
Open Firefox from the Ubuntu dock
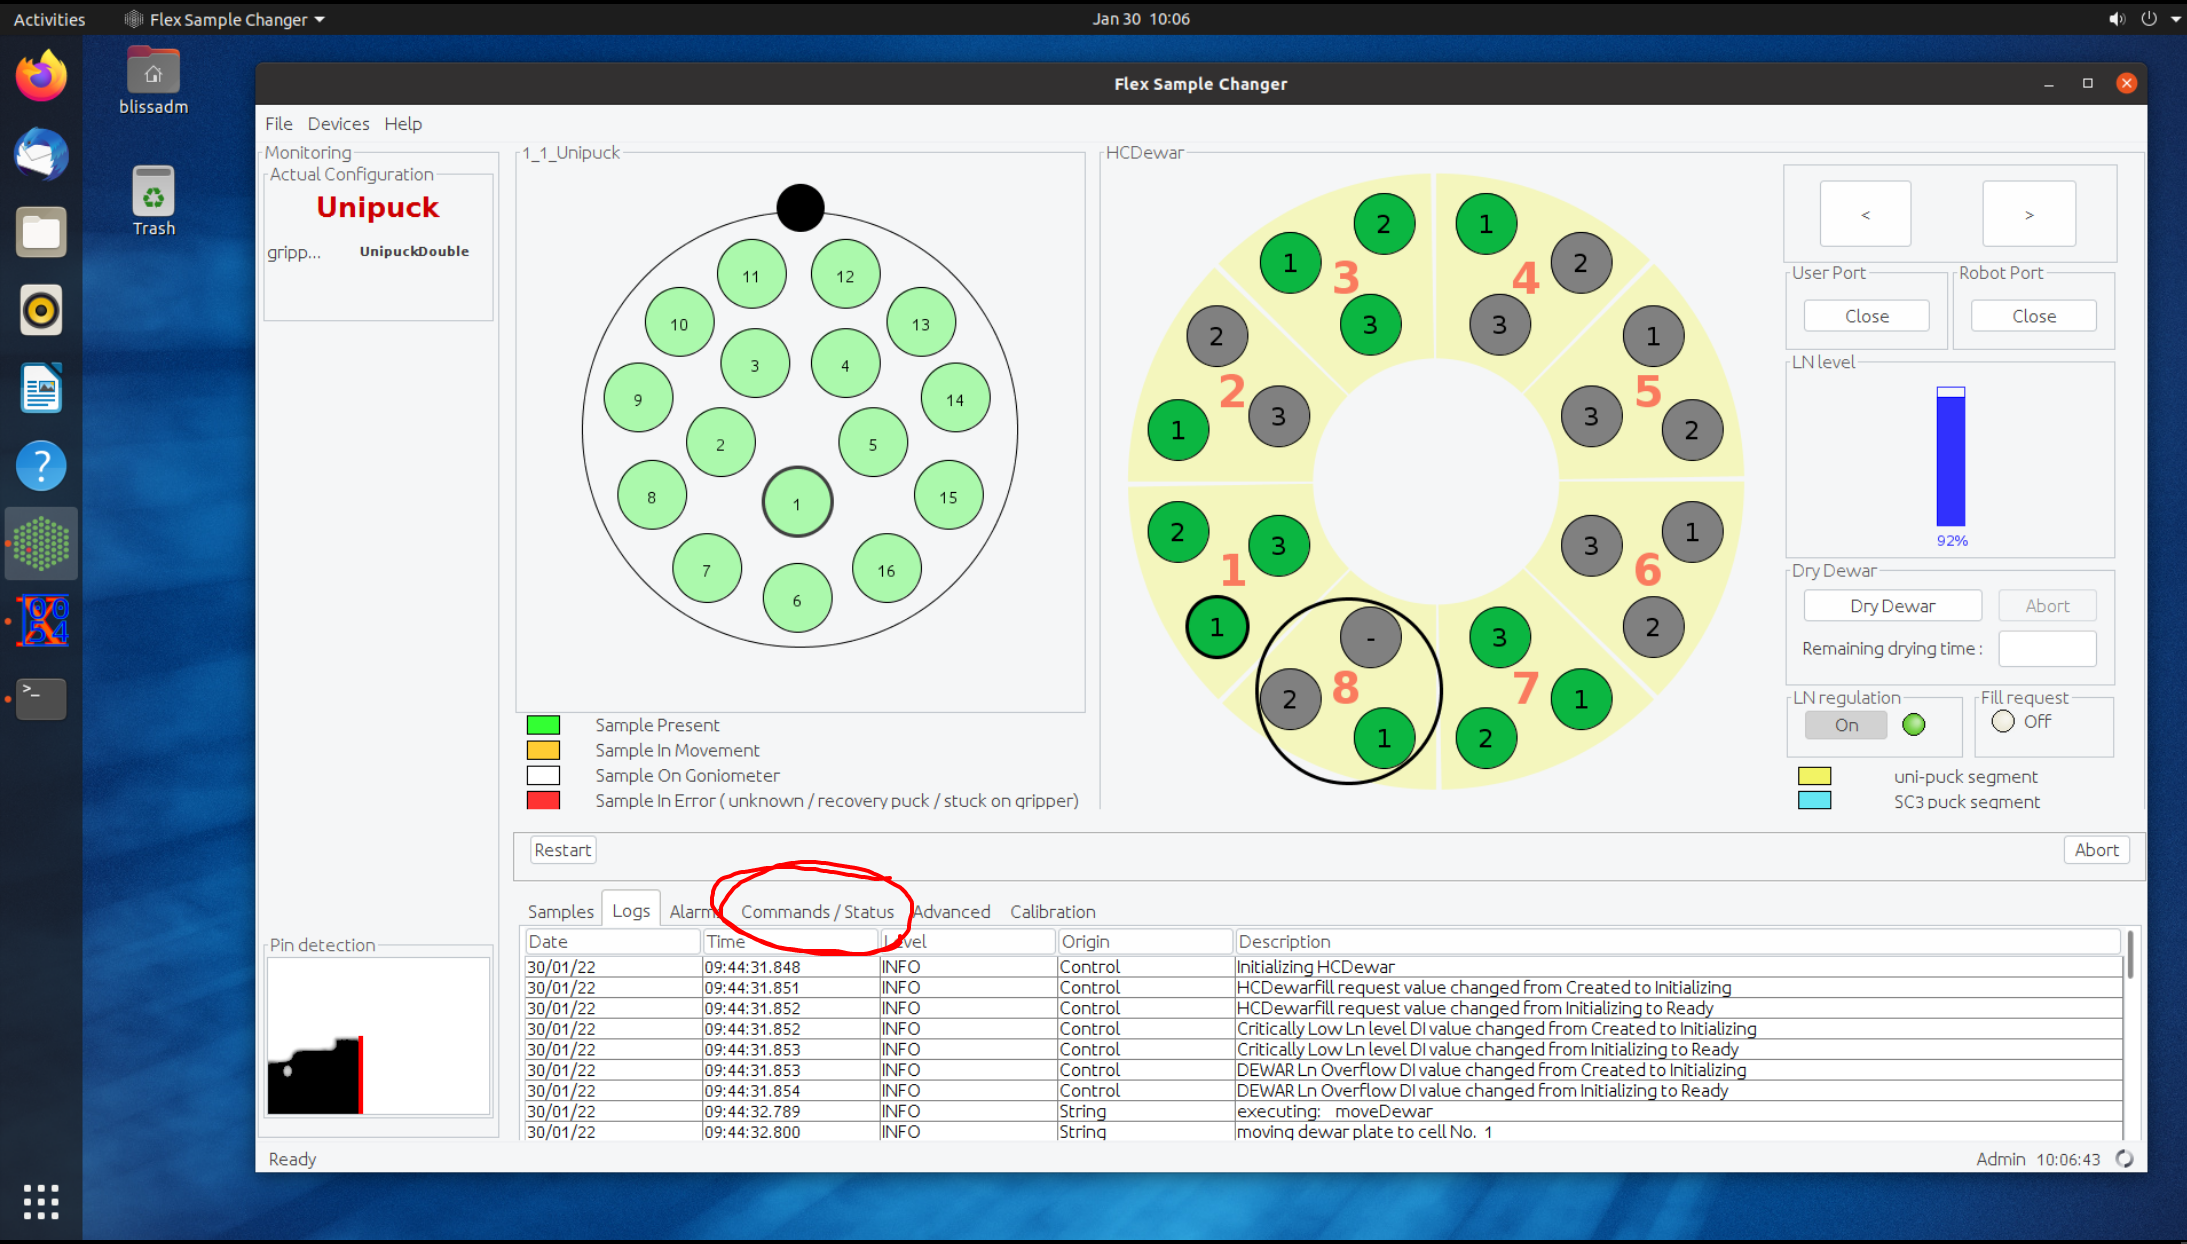tap(41, 77)
